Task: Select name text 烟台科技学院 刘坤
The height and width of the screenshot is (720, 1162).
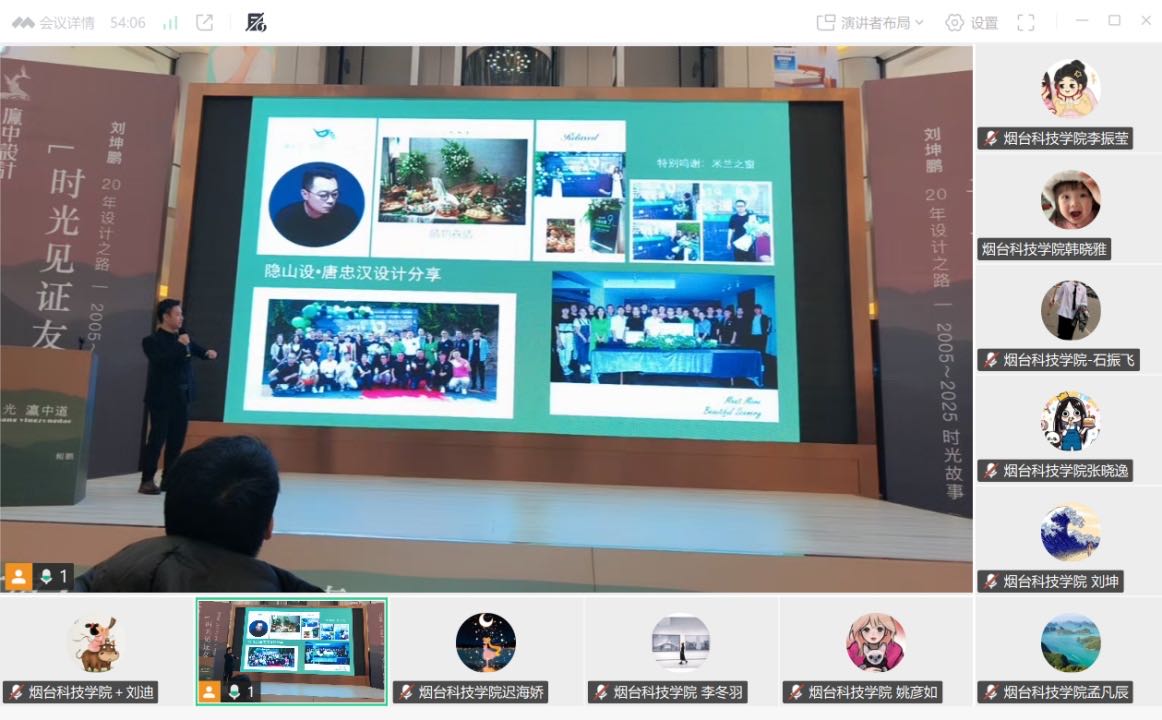Action: coord(1061,582)
